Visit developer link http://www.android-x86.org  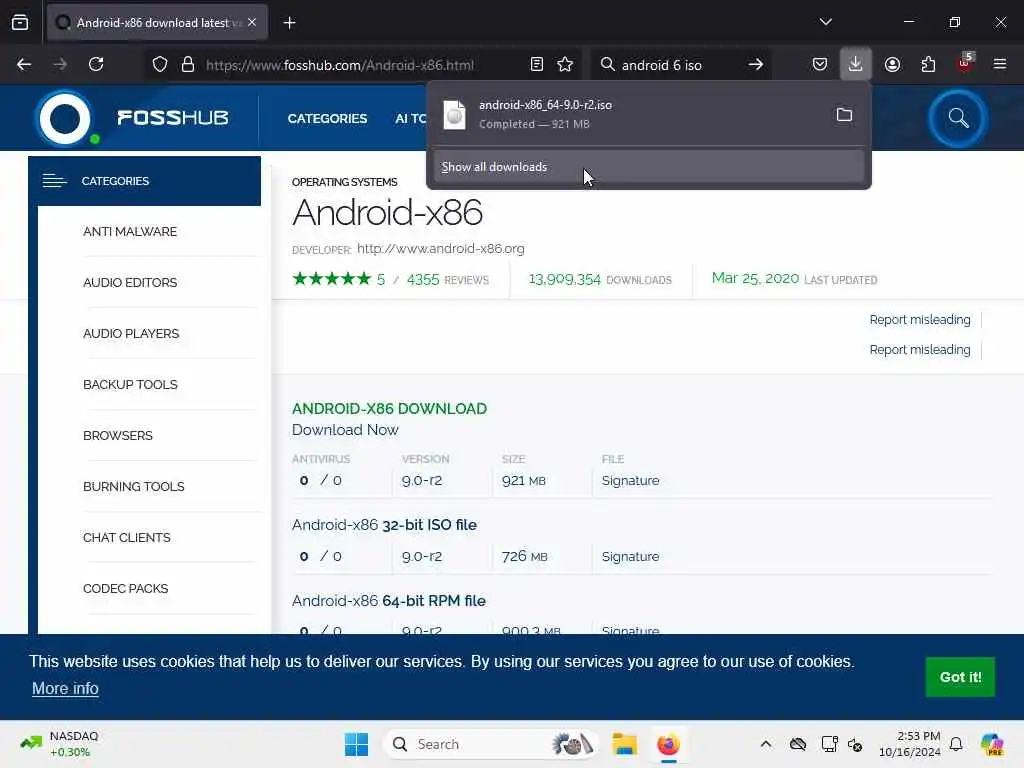click(441, 249)
